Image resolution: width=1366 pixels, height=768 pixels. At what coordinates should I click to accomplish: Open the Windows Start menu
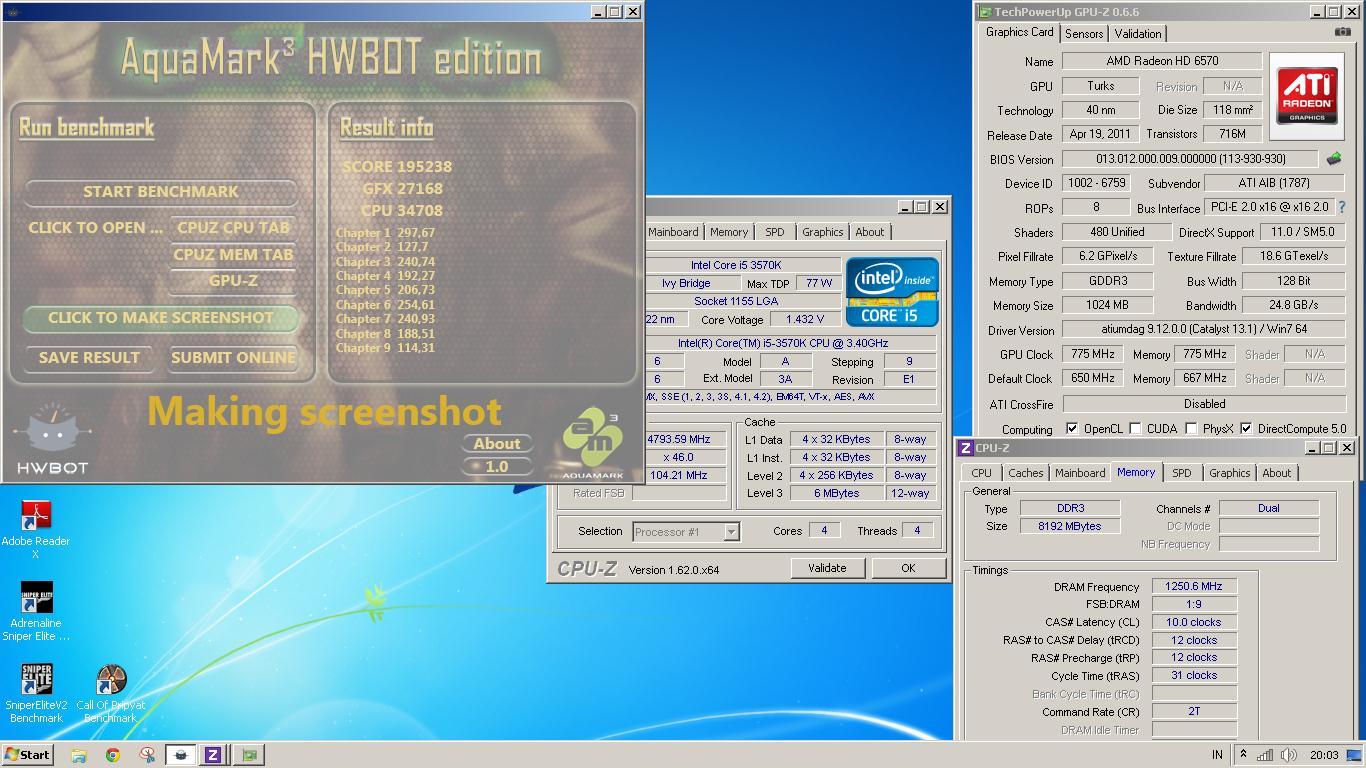pyautogui.click(x=27, y=755)
